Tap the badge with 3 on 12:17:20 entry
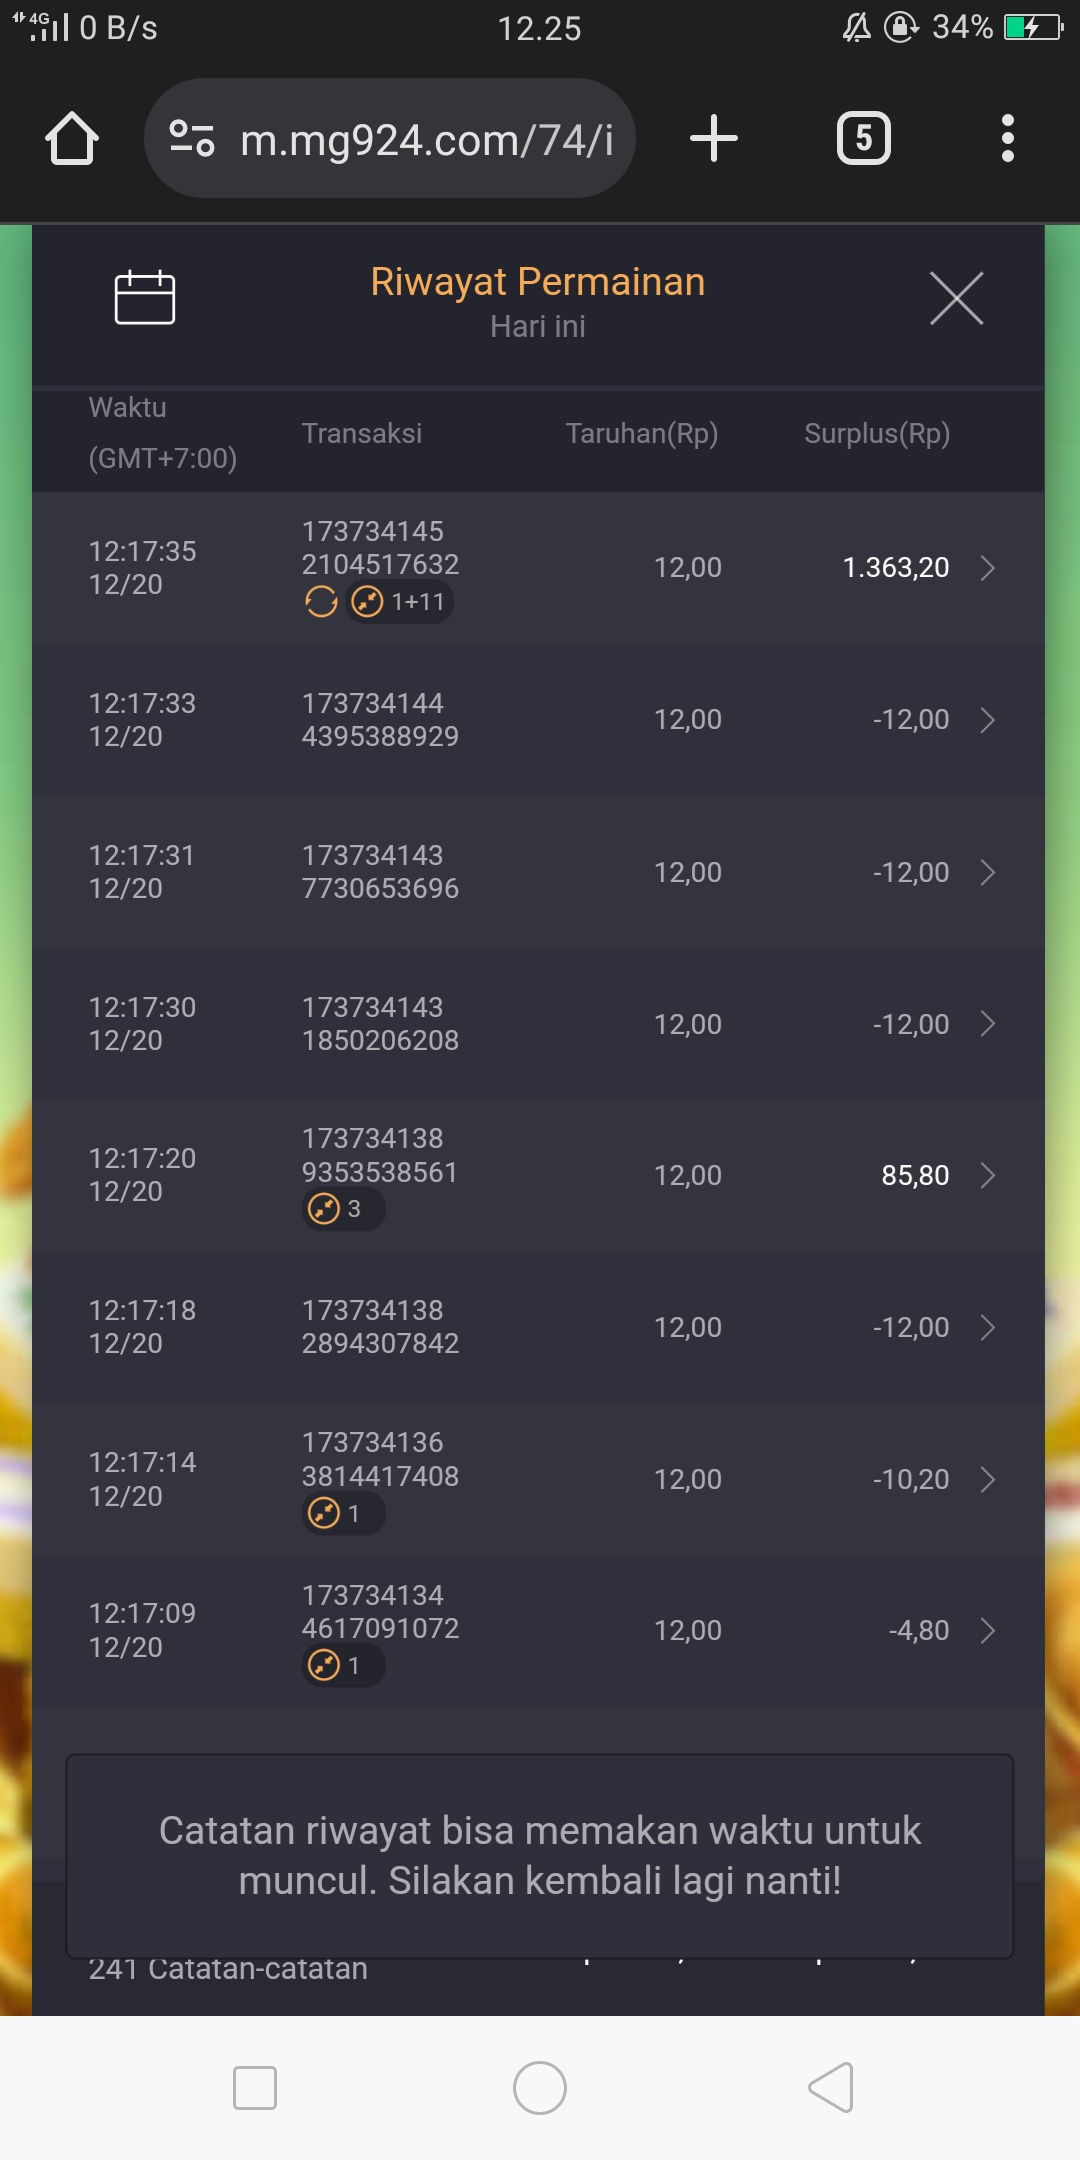The image size is (1080, 2160). (343, 1209)
